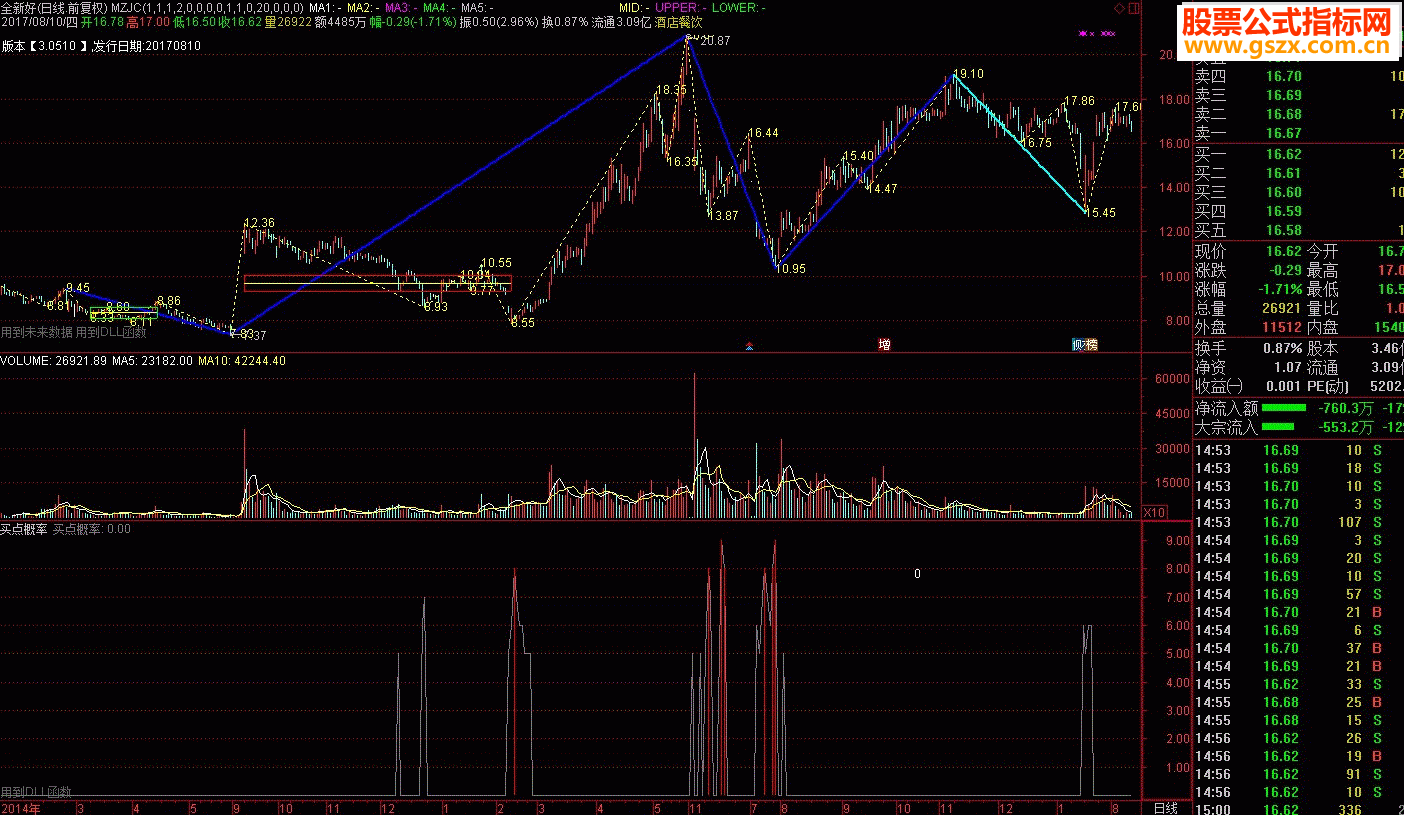
Task: Click the 8.55 low price label
Action: (522, 323)
